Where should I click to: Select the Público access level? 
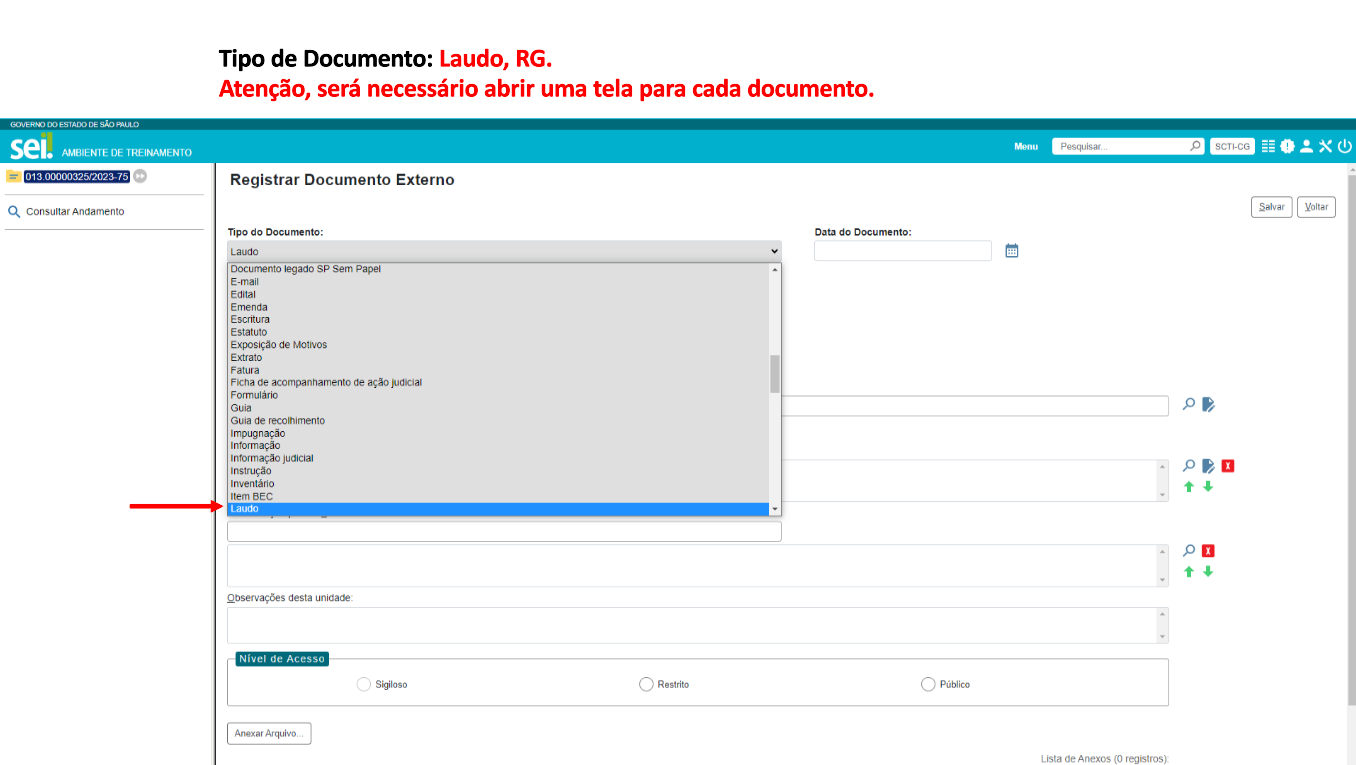pos(928,684)
